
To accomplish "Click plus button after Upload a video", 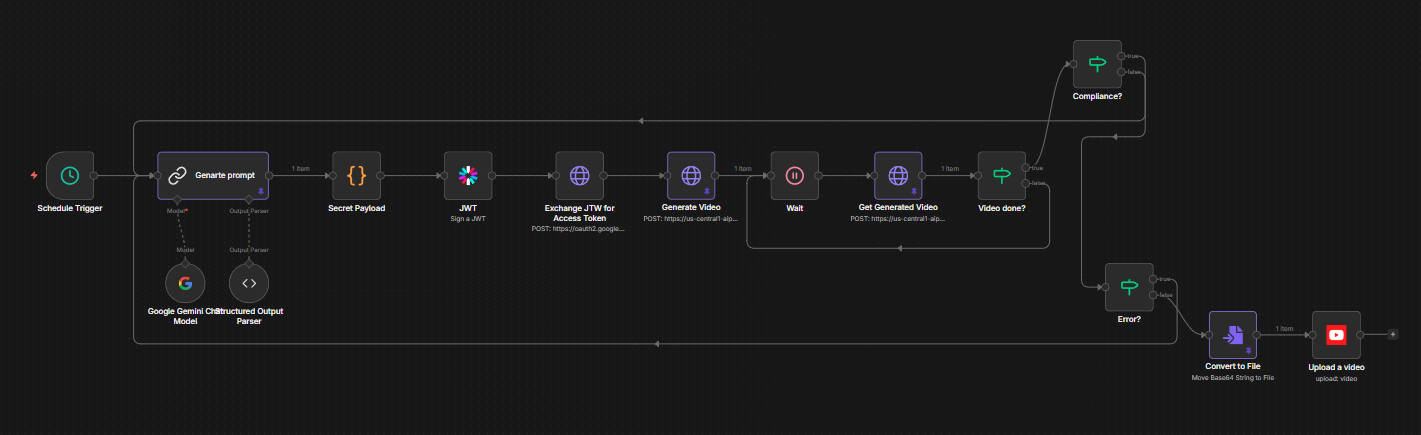I will [x=1392, y=336].
